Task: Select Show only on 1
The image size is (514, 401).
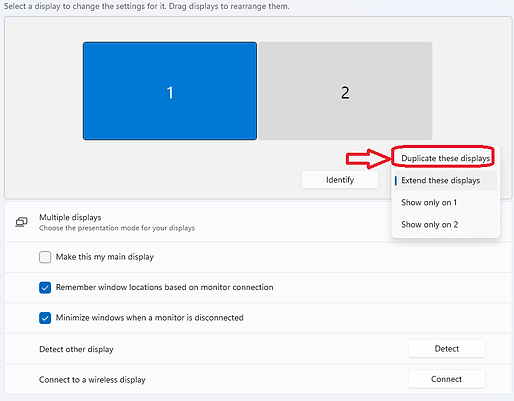Action: click(x=445, y=202)
